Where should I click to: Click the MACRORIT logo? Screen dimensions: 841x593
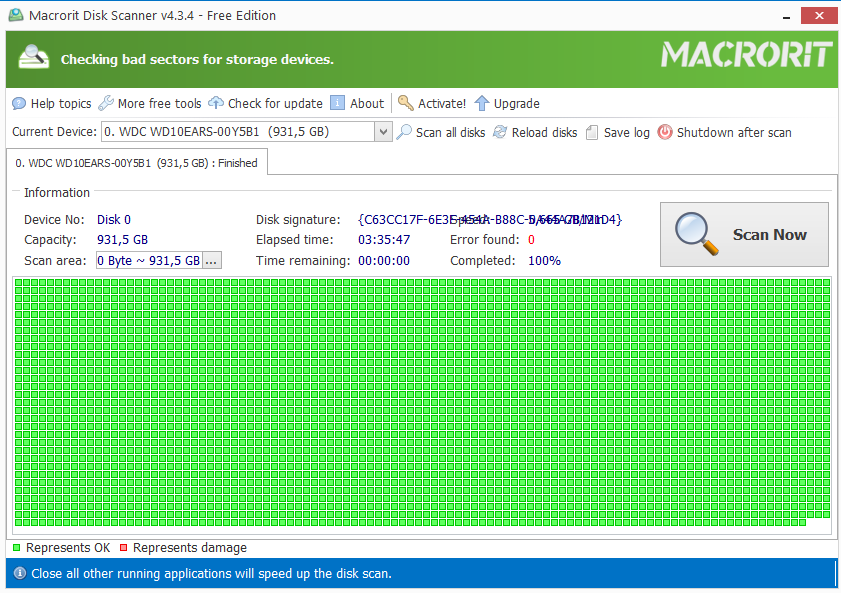coord(747,55)
